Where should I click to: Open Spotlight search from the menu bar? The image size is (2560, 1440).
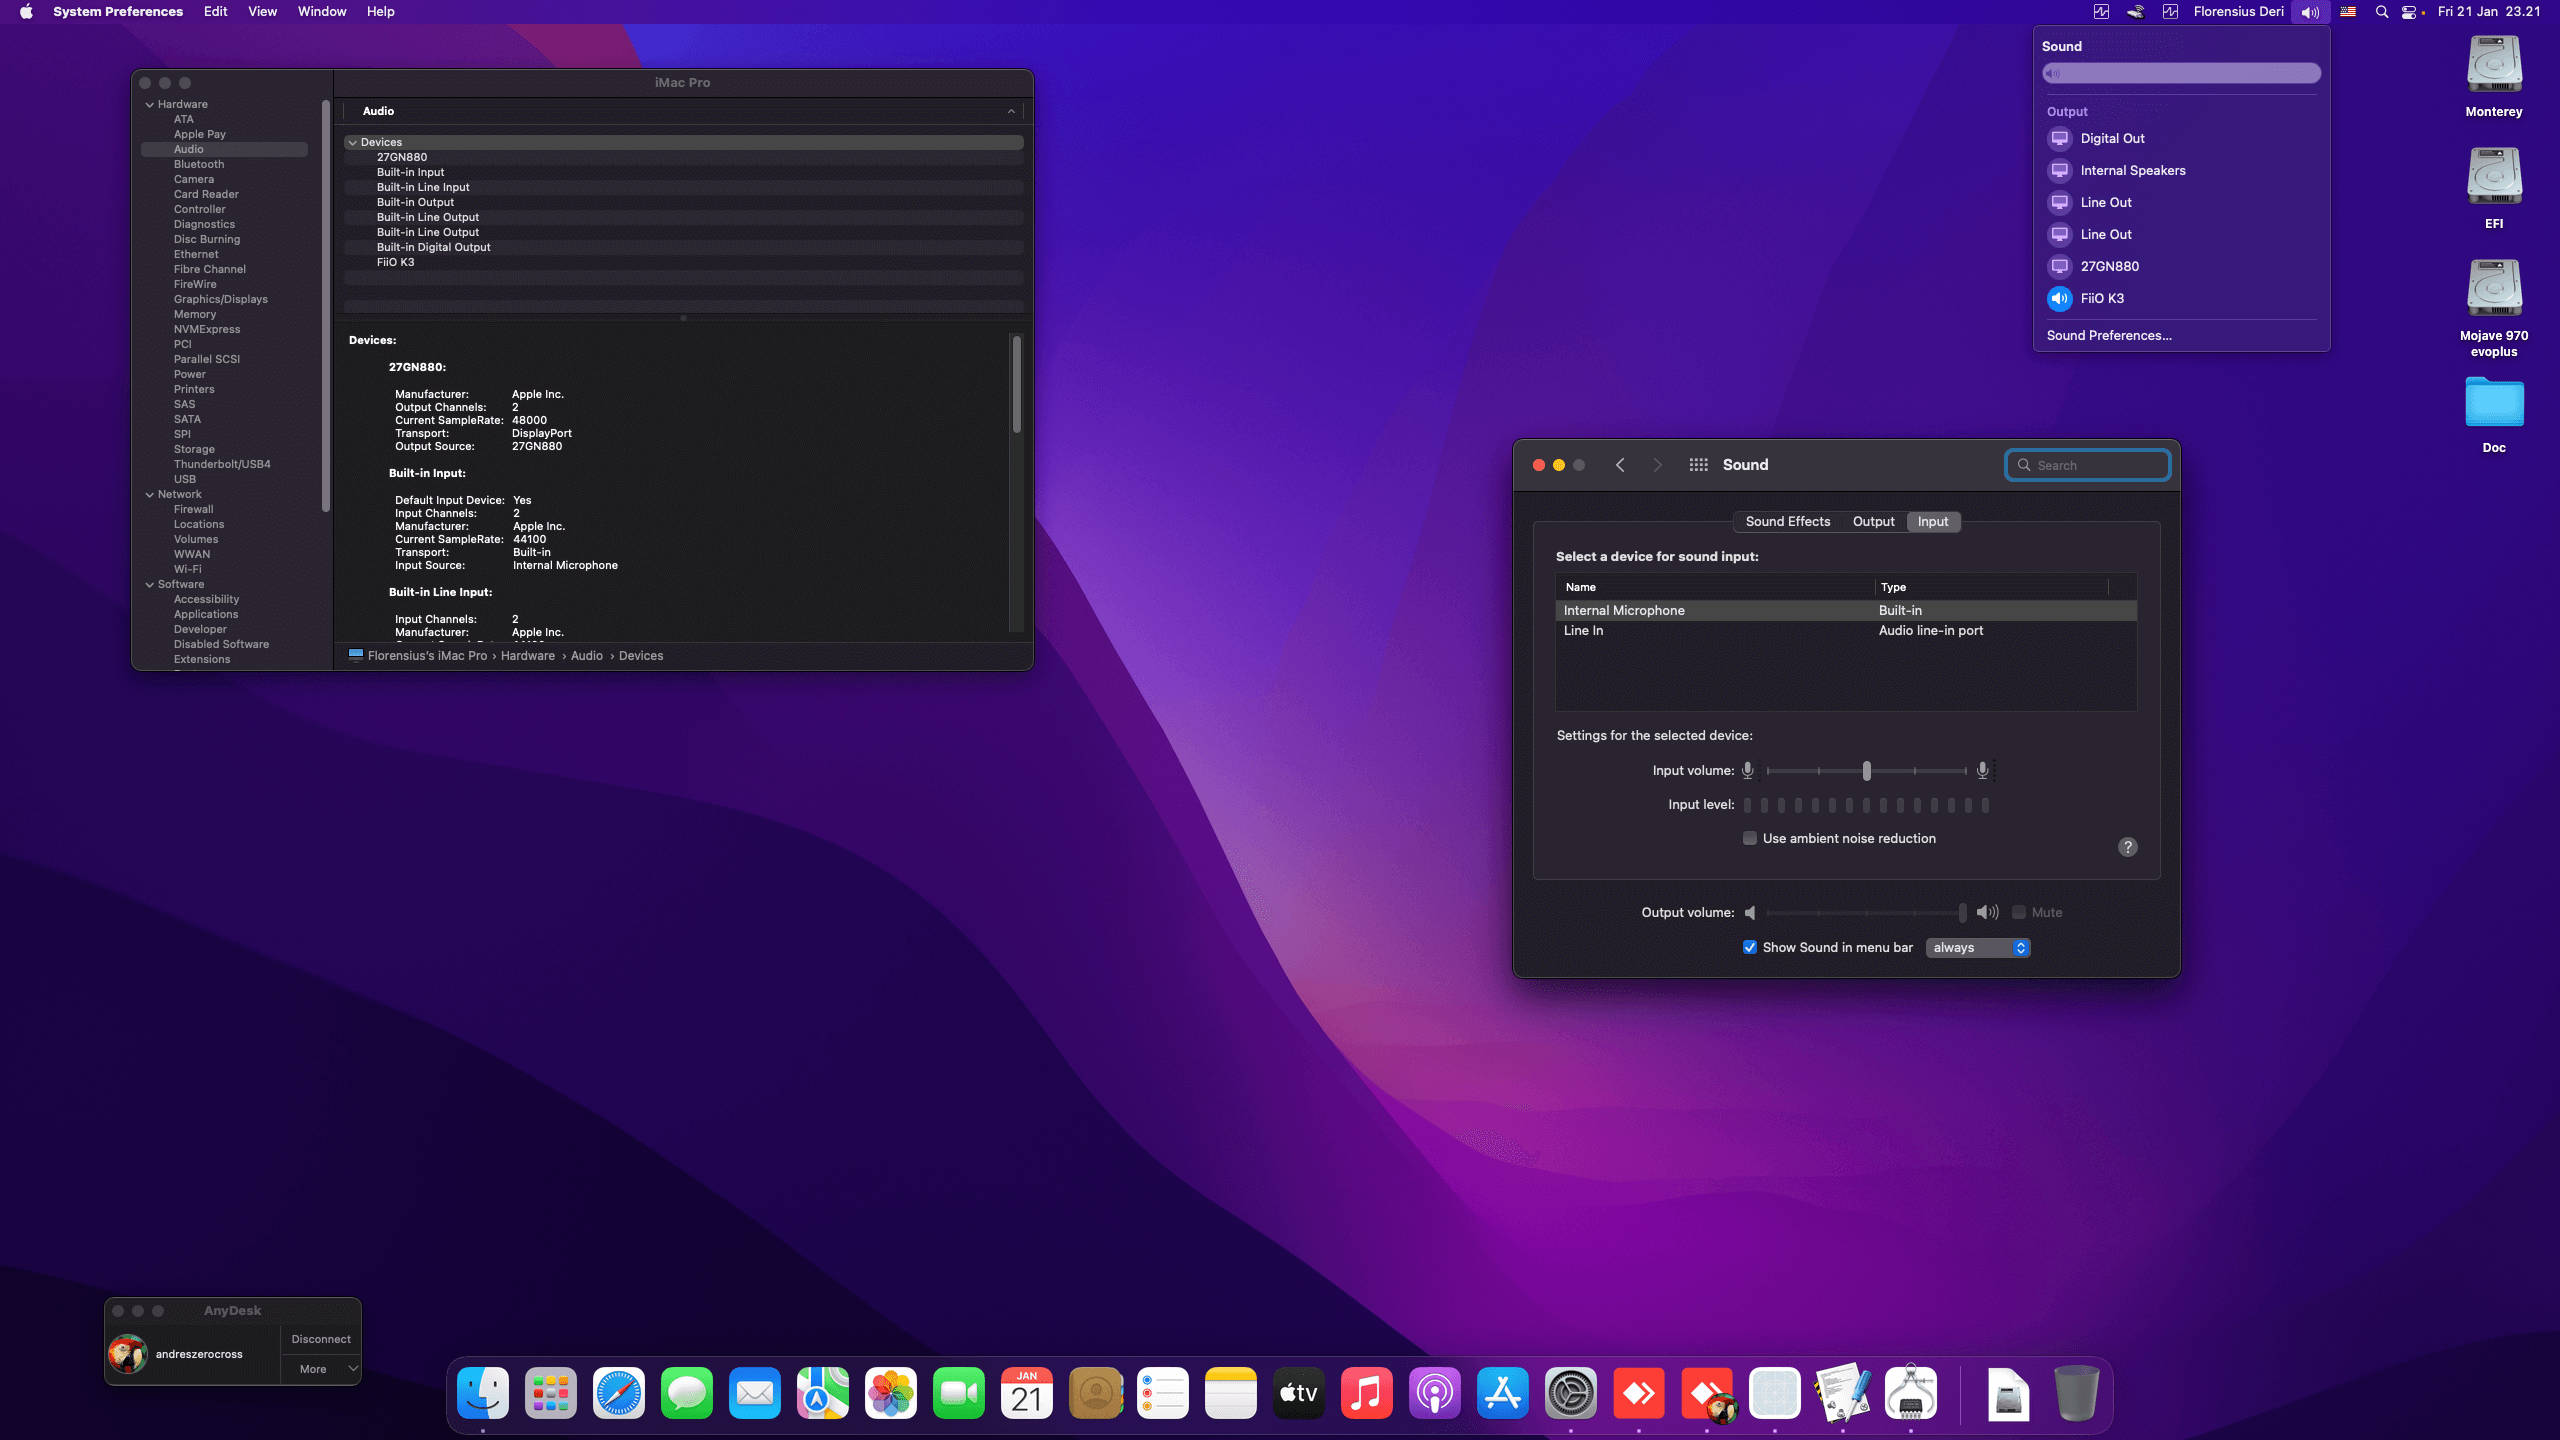click(x=2383, y=12)
